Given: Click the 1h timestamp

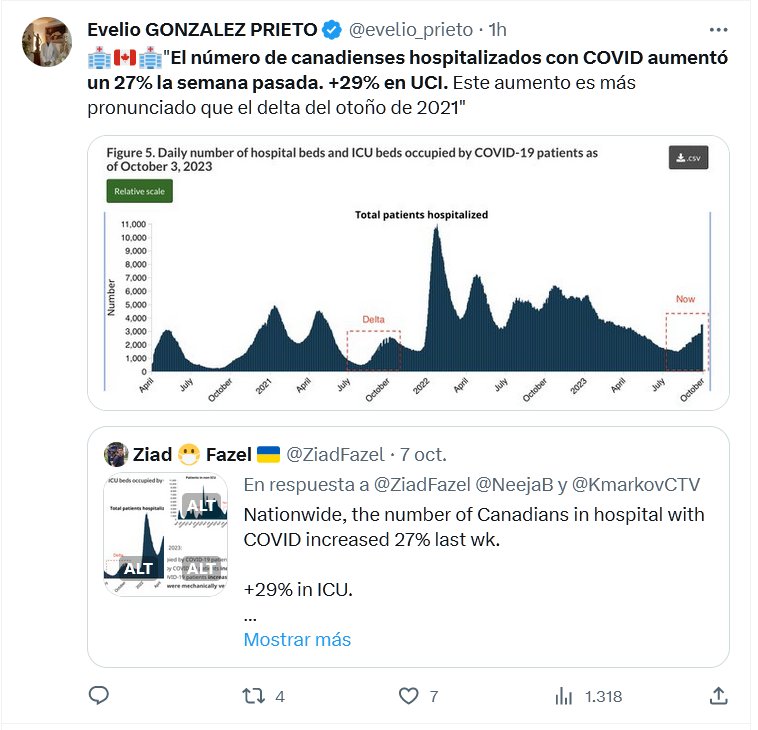Looking at the screenshot, I should (498, 30).
